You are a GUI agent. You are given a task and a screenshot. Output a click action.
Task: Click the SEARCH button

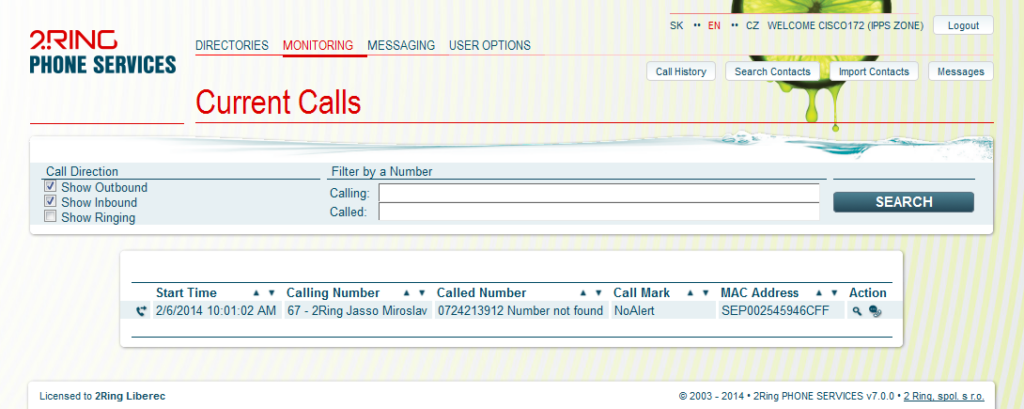(903, 202)
